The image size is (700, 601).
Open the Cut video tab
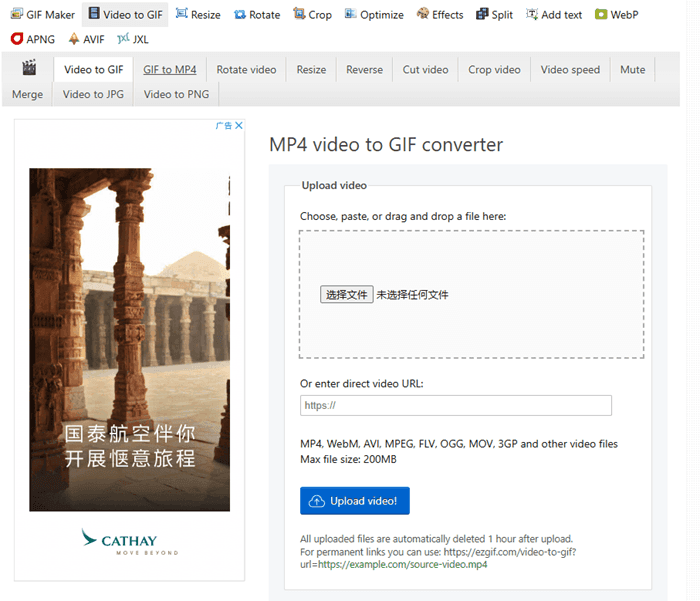point(425,70)
